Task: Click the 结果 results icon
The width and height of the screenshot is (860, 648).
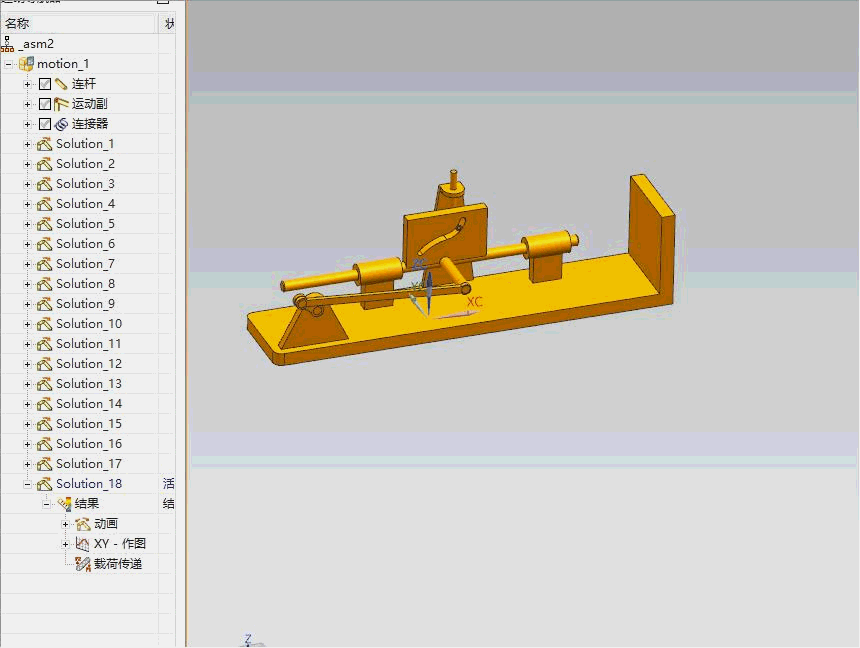Action: (x=64, y=504)
